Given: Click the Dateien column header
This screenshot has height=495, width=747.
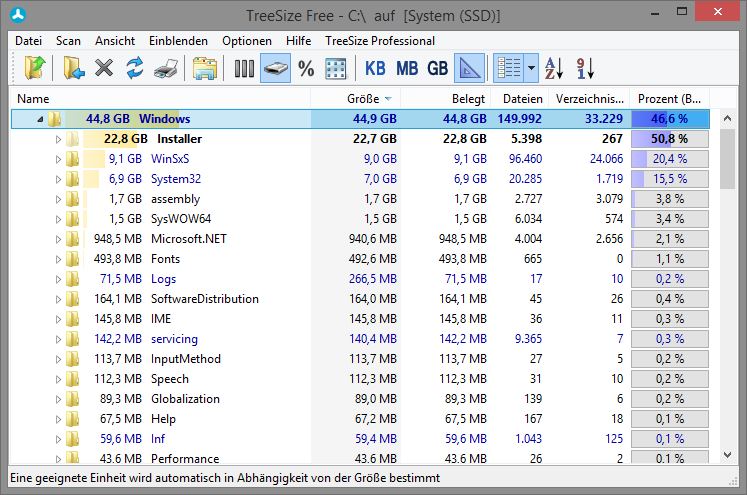Looking at the screenshot, I should click(x=519, y=99).
